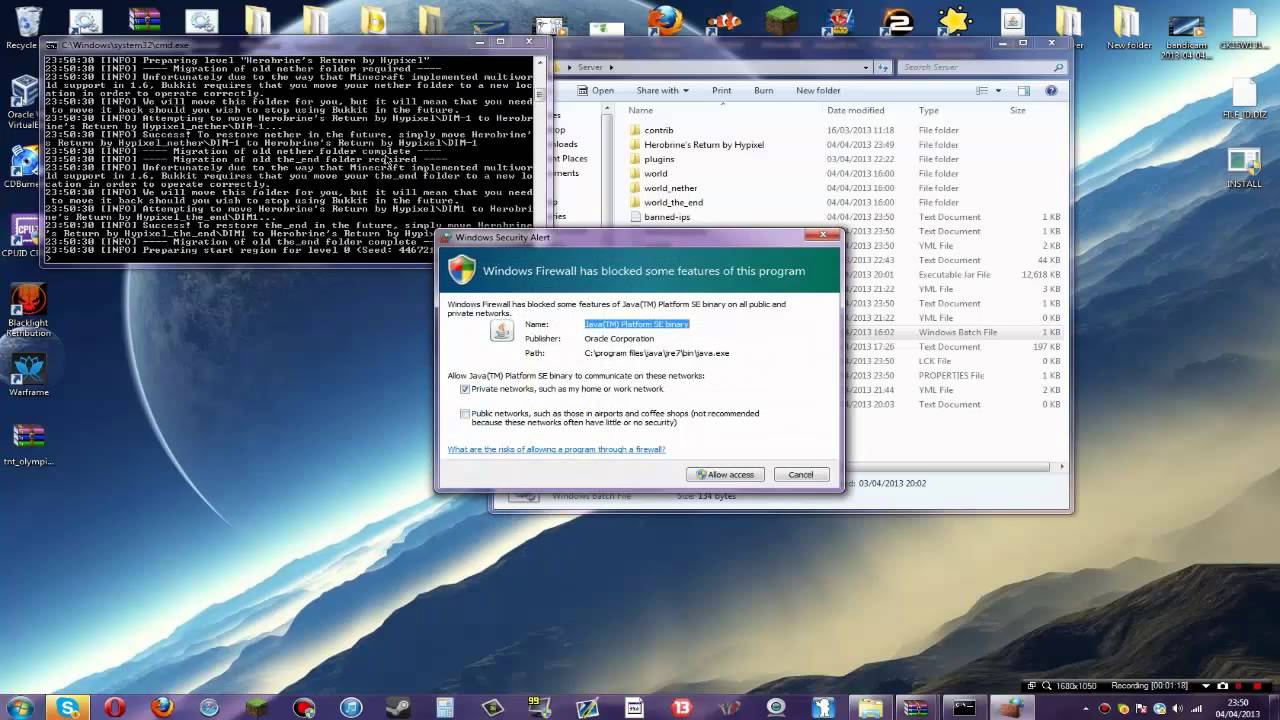Click the Explorer help question mark icon

[1051, 90]
